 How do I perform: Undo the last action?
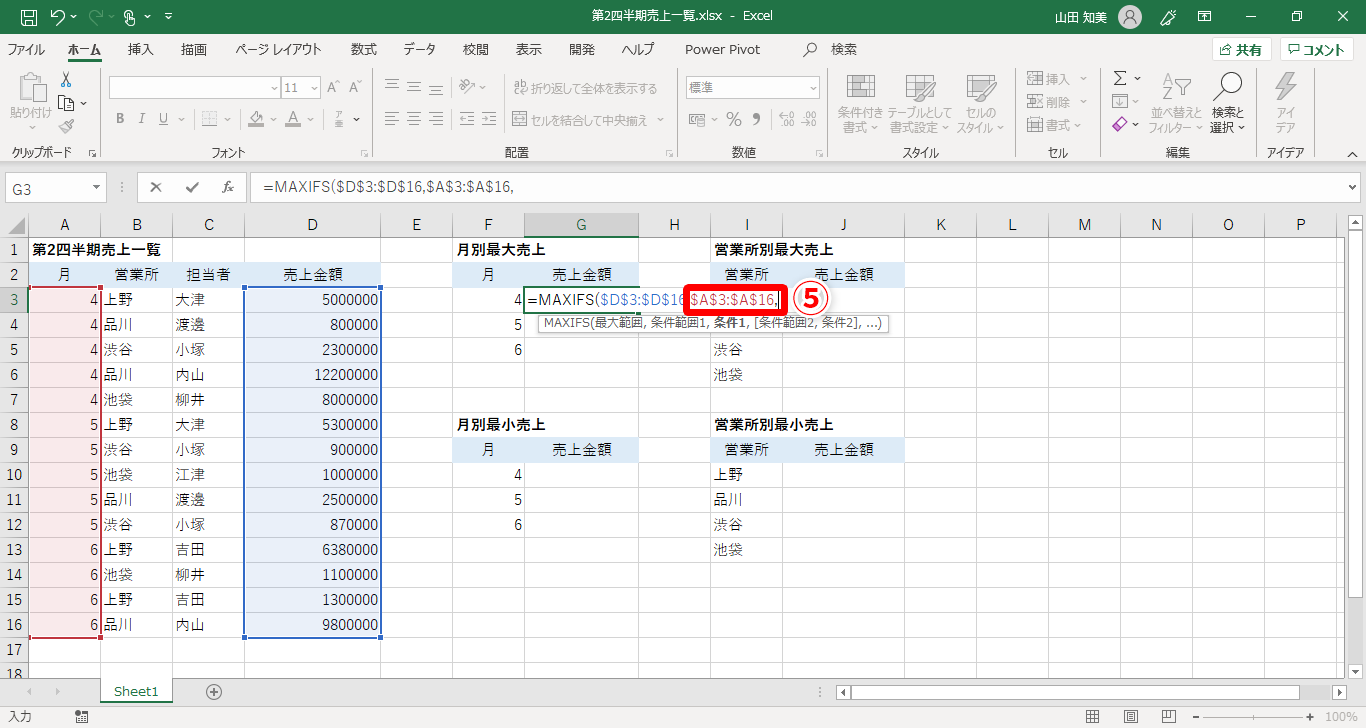pyautogui.click(x=58, y=17)
